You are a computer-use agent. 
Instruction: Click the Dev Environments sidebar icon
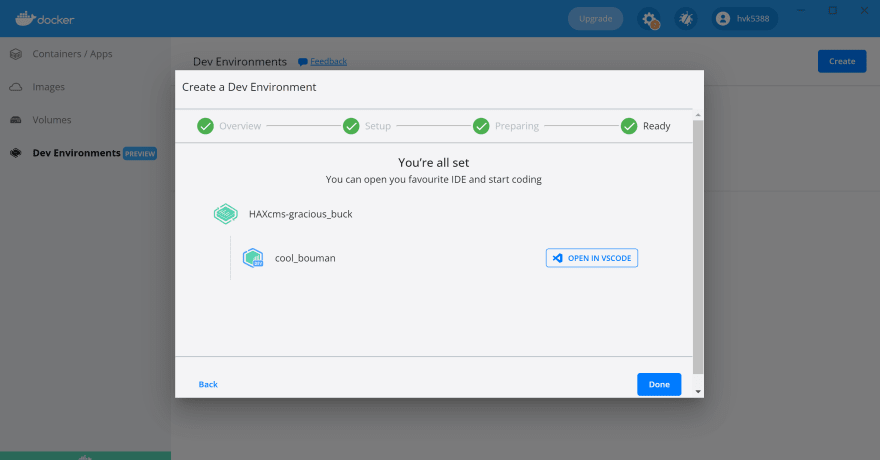click(x=16, y=153)
